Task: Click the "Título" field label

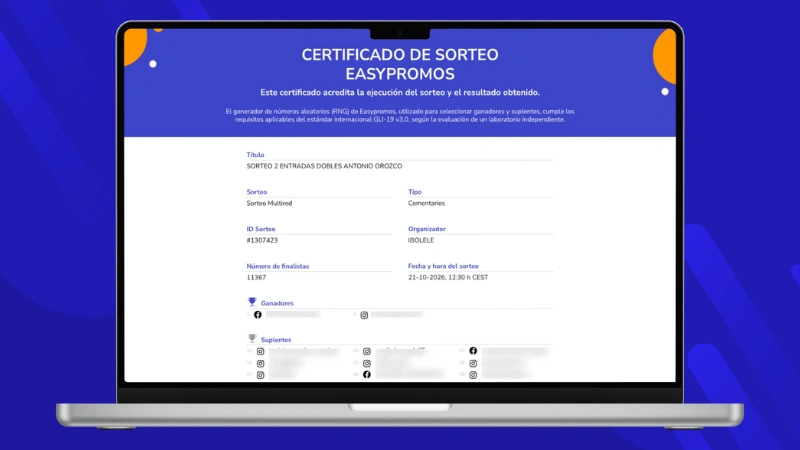Action: [x=255, y=155]
